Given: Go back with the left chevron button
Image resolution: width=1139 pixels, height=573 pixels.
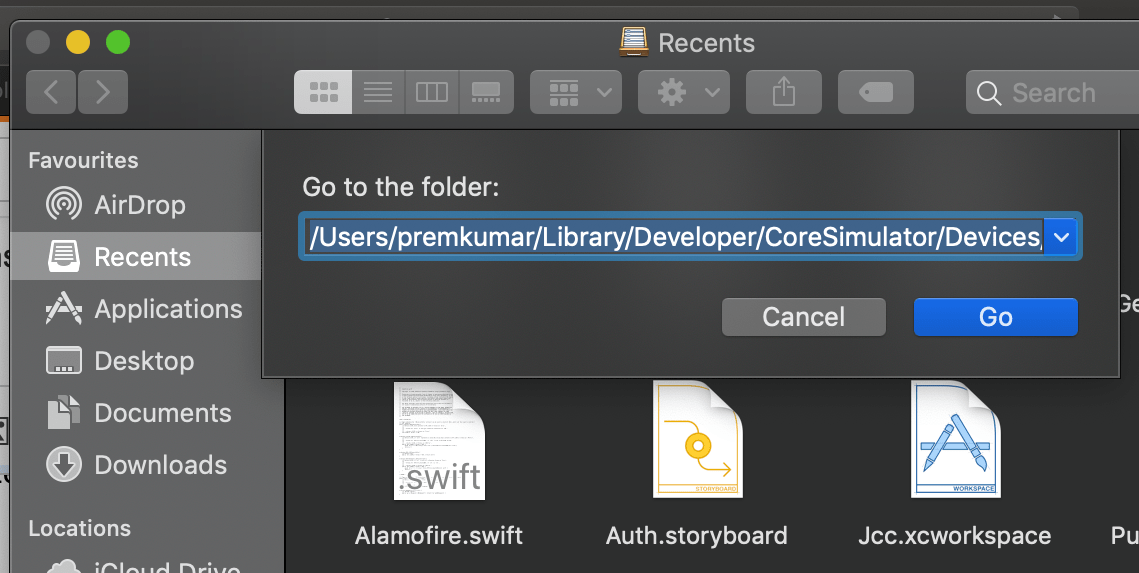Looking at the screenshot, I should [x=51, y=92].
